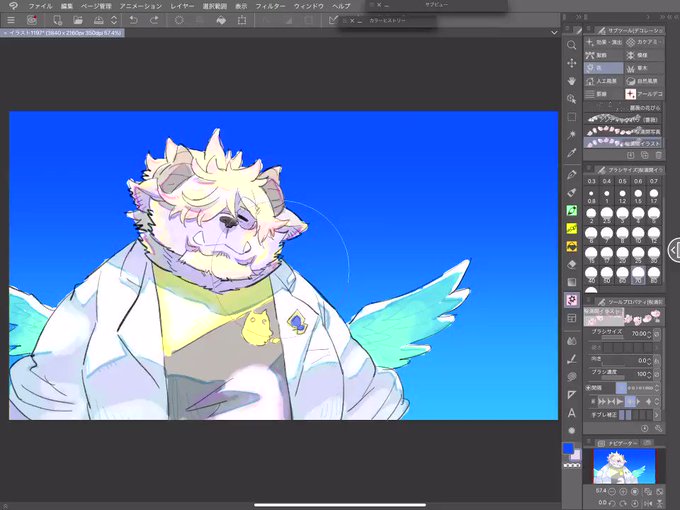Screen dimensions: 680x510
Task: Click the Clip Studio launcher icon
Action: tap(32, 20)
